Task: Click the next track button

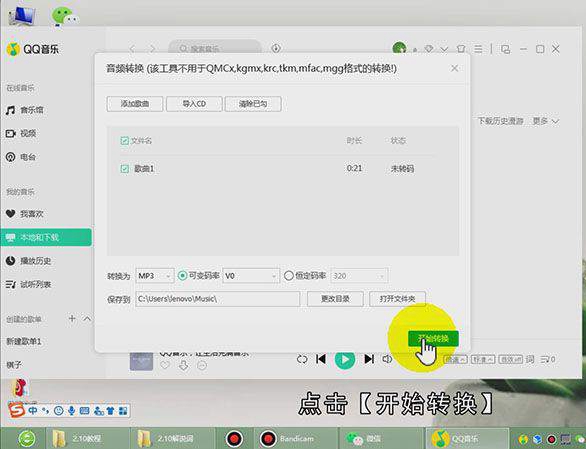Action: (x=369, y=359)
